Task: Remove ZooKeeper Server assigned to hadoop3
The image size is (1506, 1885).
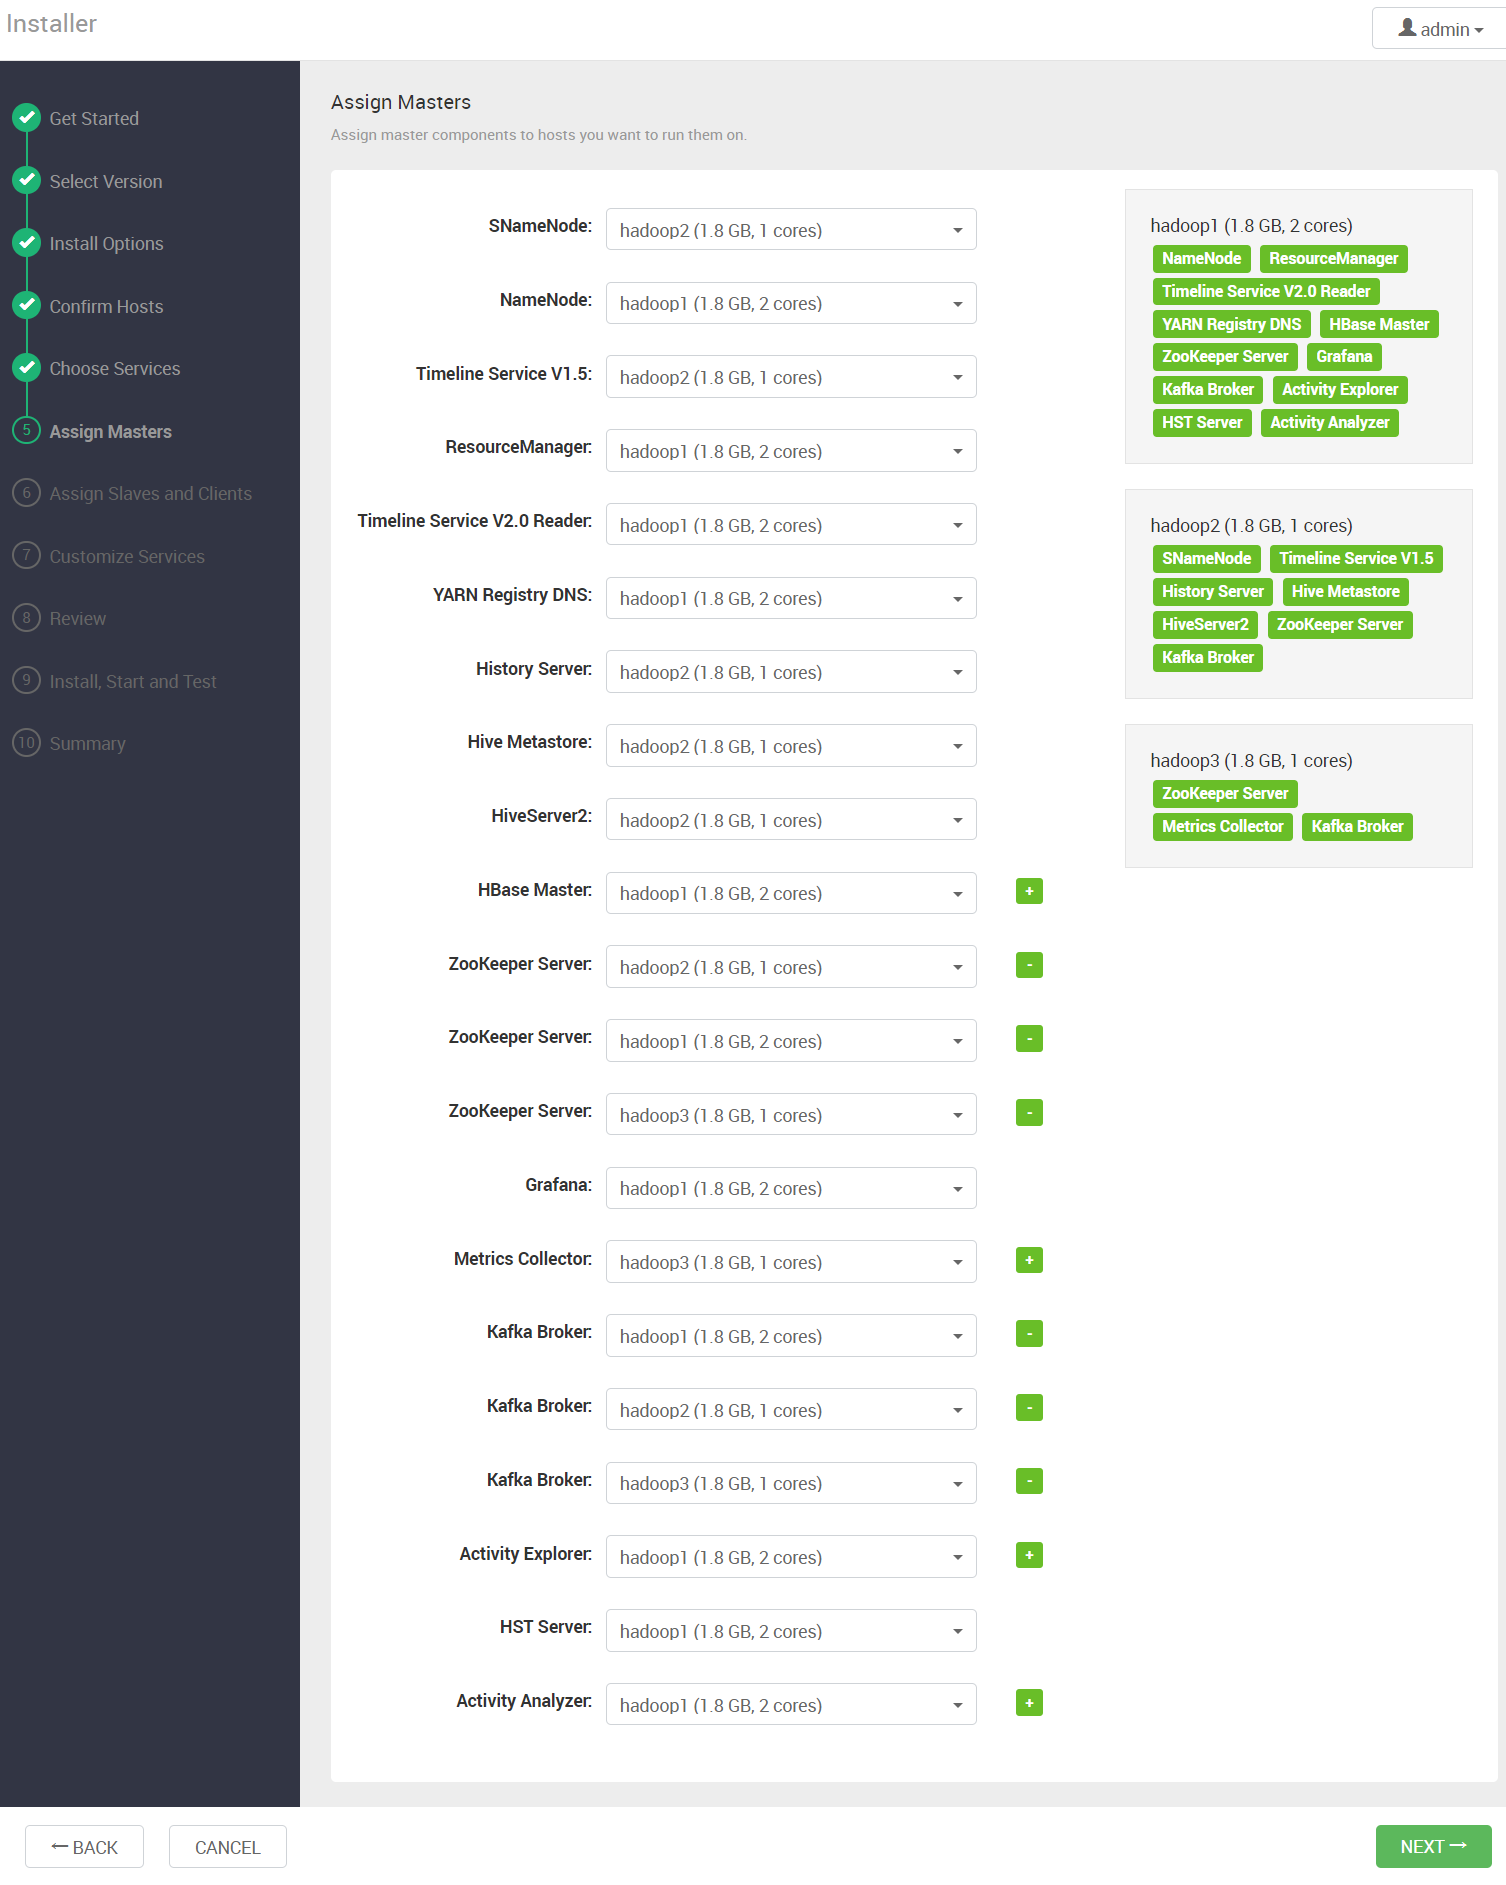Action: click(x=1029, y=1113)
